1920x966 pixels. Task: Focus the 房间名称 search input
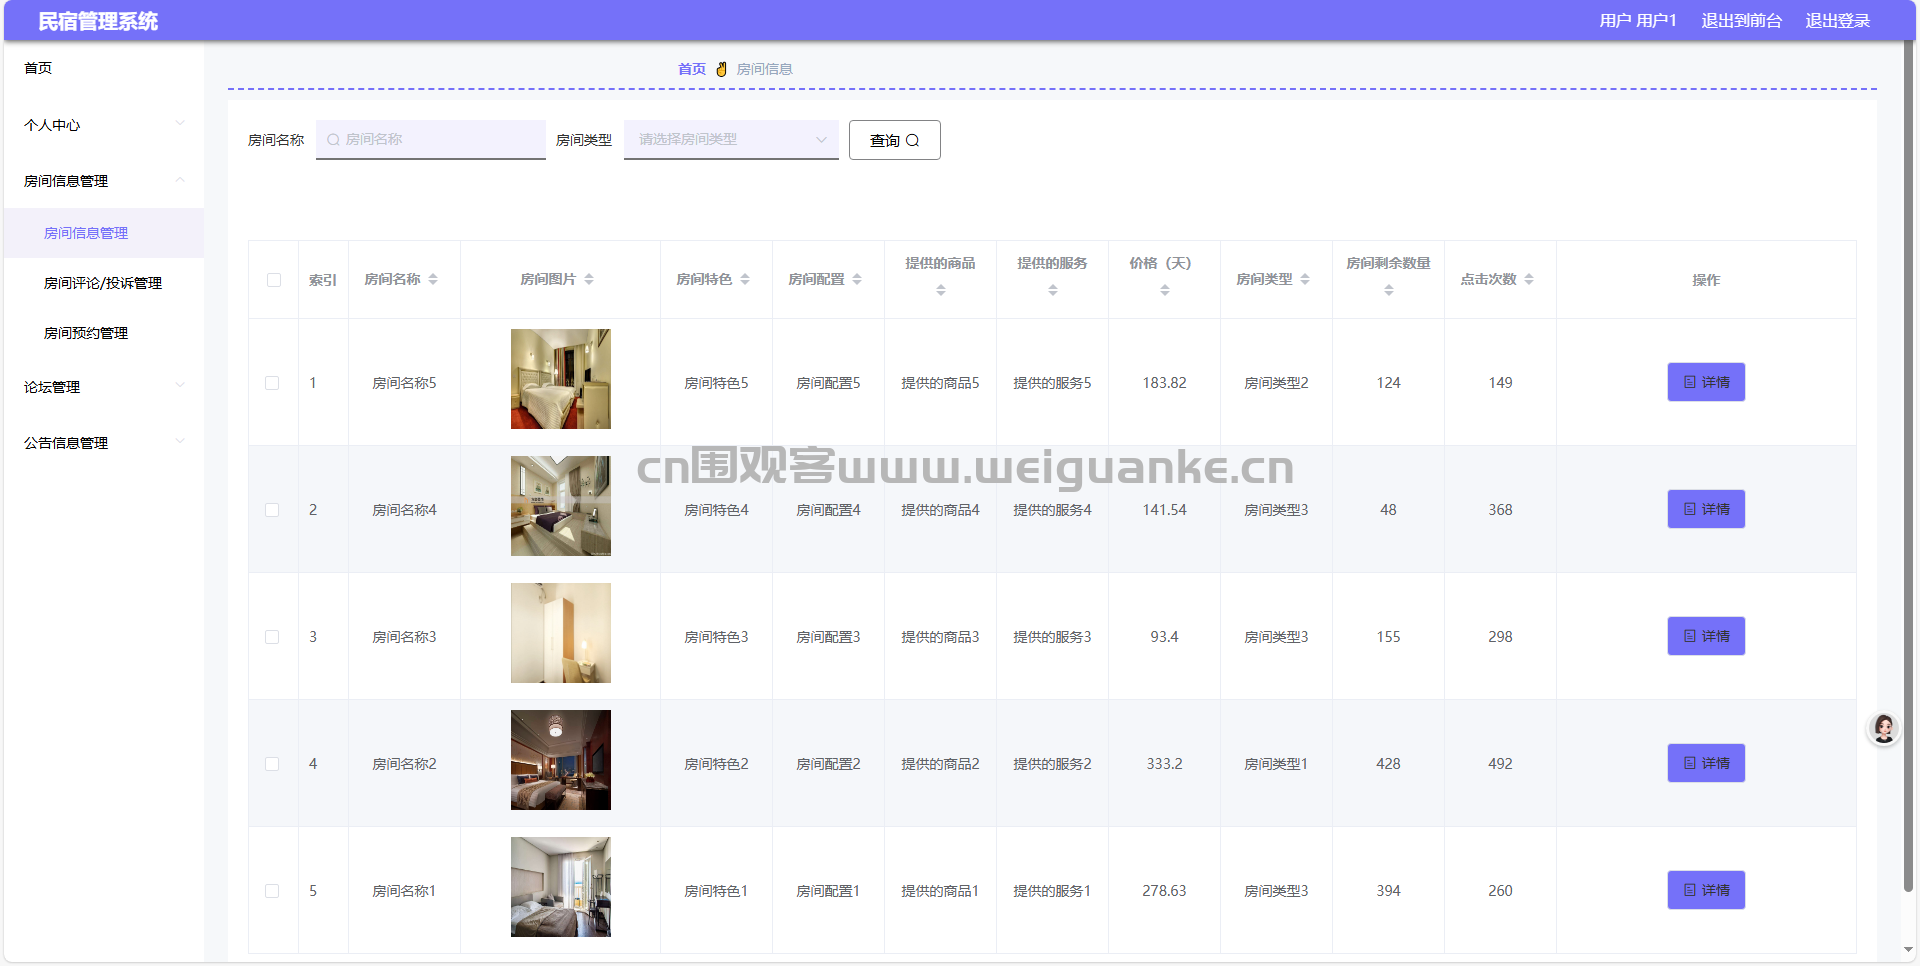point(431,140)
